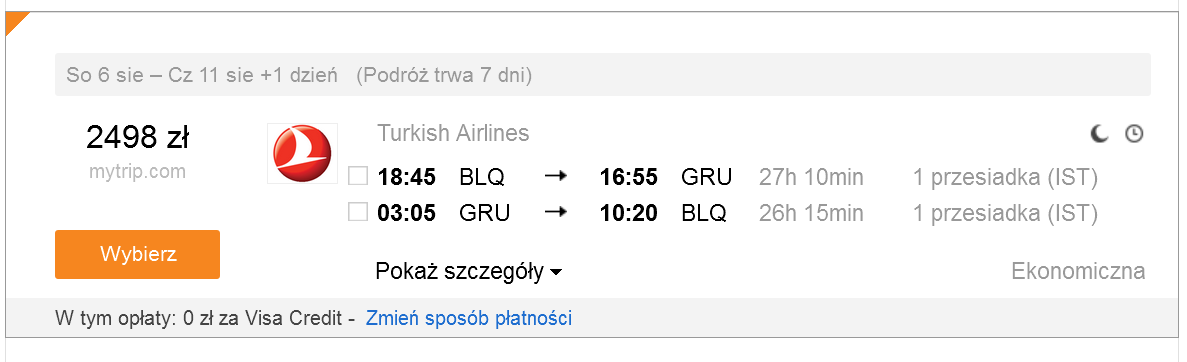Click the So 6 sie date bar
Viewport: 1187px width, 362px height.
[x=603, y=74]
